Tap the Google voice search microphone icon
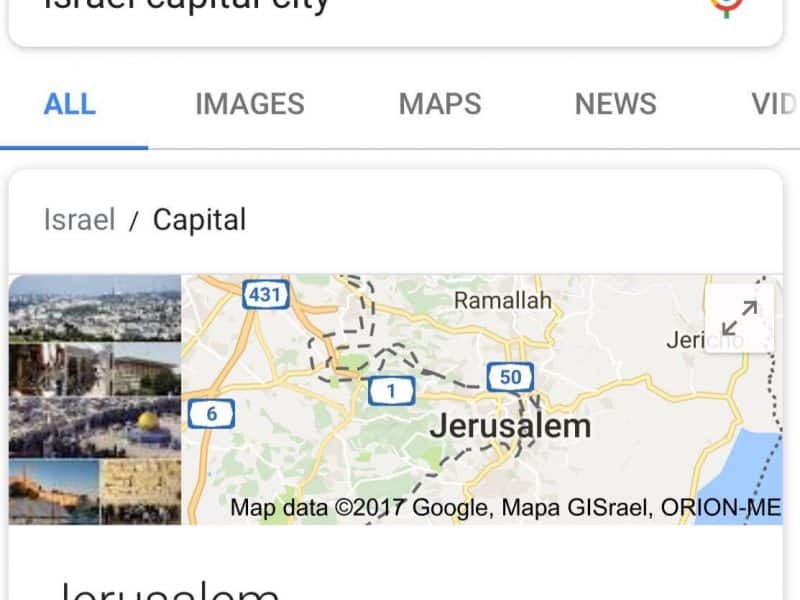Screen dimensions: 800x600 click(727, 7)
